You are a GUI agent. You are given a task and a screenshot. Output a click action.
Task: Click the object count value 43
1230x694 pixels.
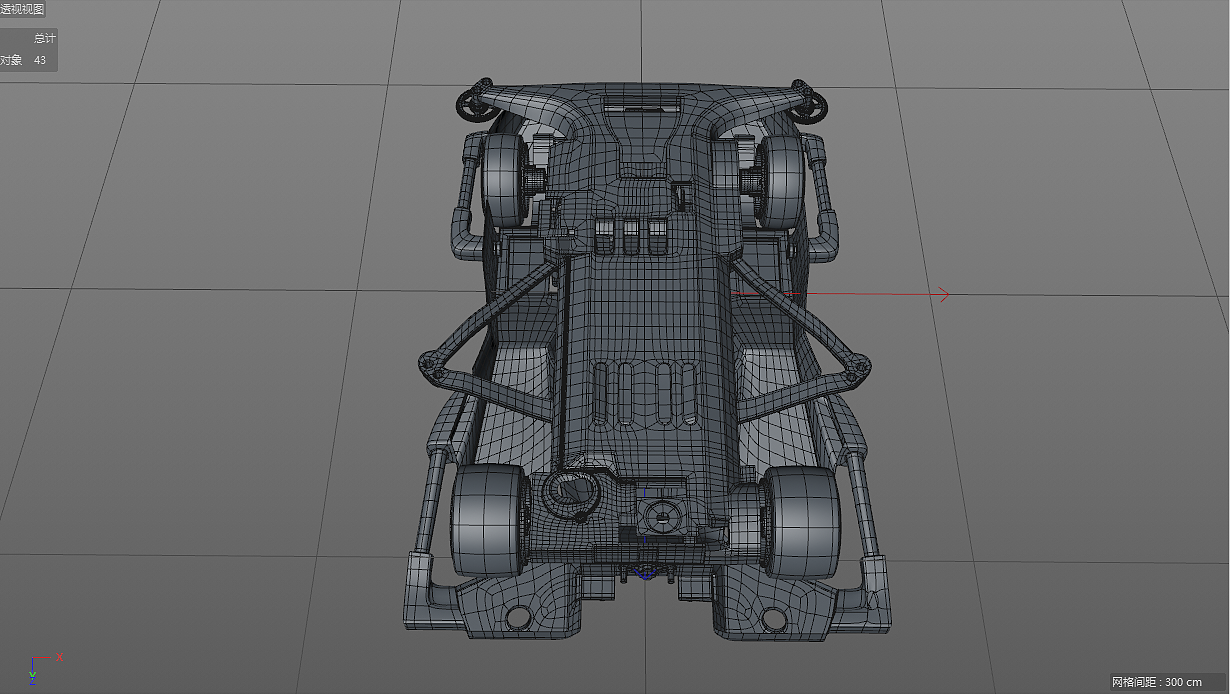click(x=40, y=60)
